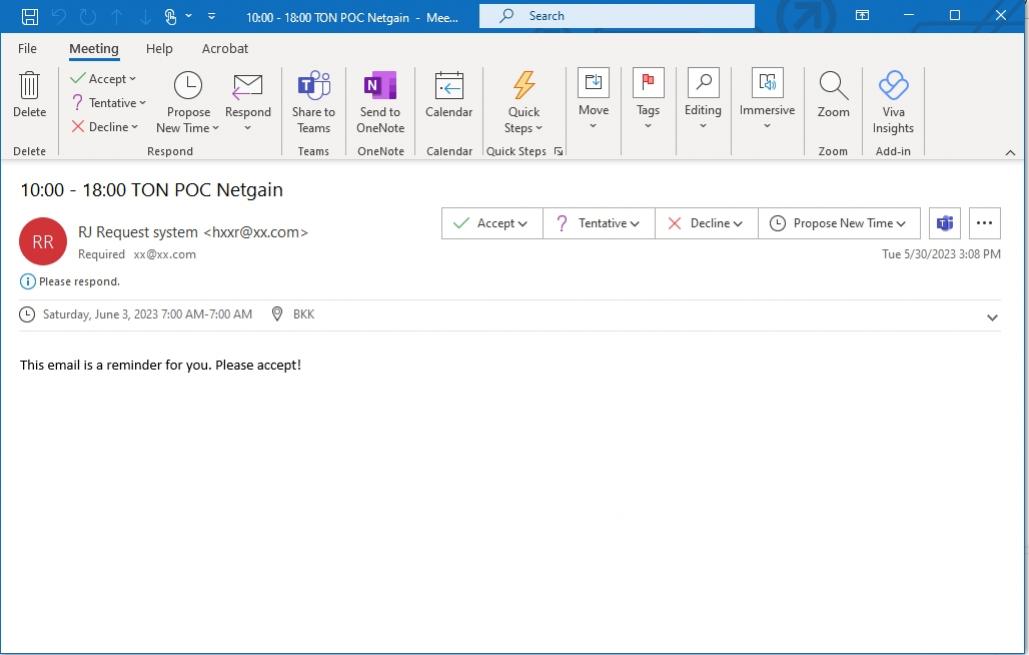Screen dimensions: 1029x655
Task: Click inside the Search box
Action: click(x=615, y=15)
